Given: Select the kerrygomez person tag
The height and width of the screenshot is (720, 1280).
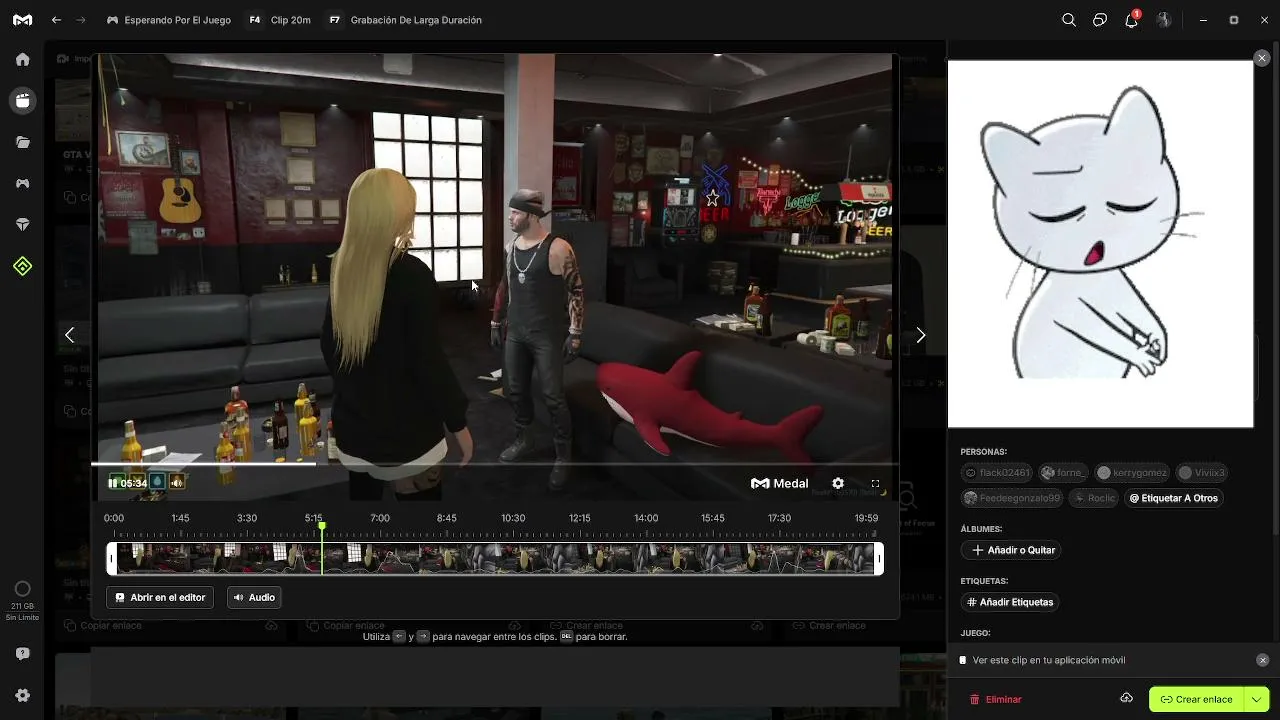Looking at the screenshot, I should coord(1132,473).
